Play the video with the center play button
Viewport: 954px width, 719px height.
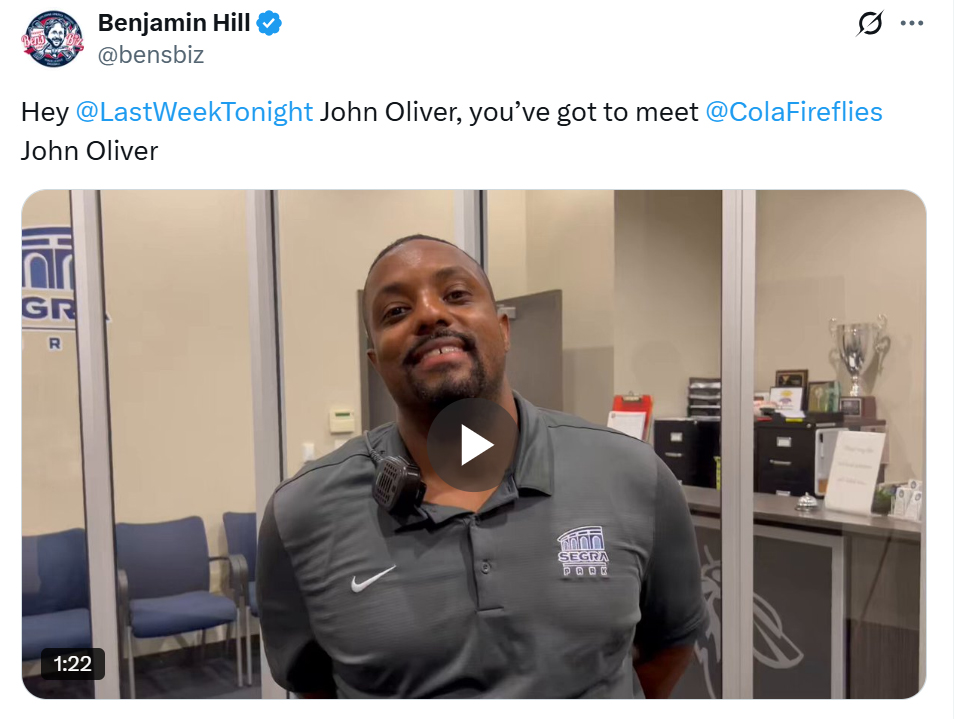472,445
